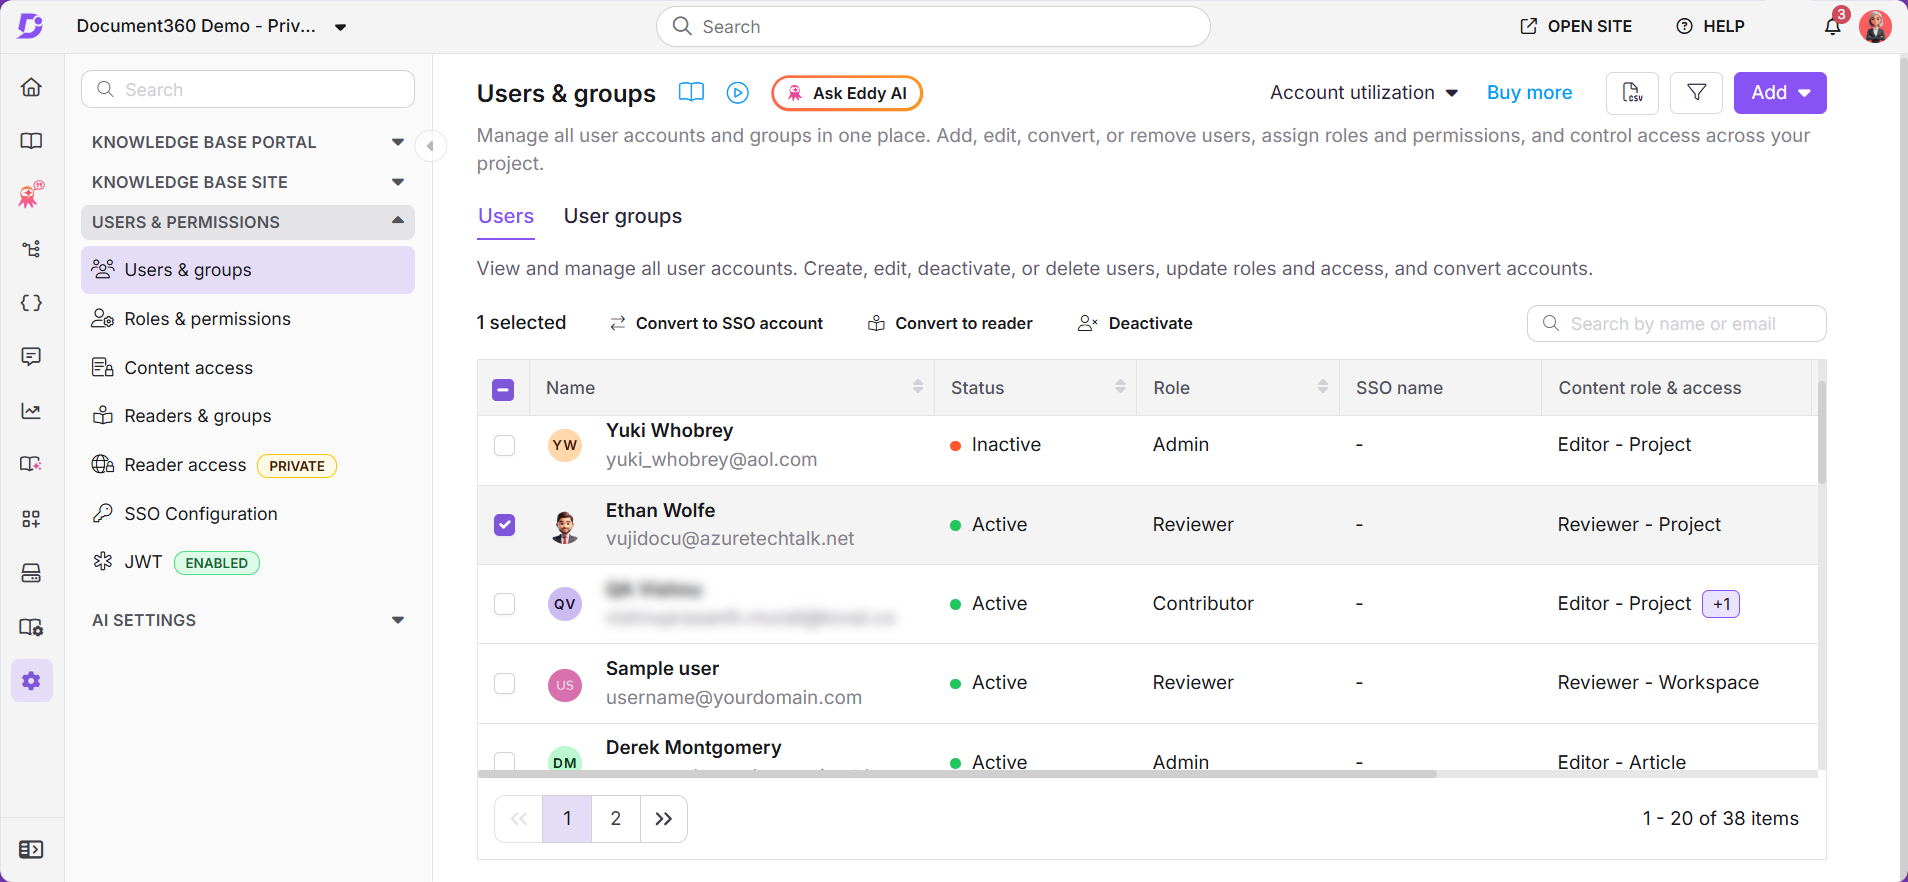Expand Knowledge Base Site section

coord(248,182)
